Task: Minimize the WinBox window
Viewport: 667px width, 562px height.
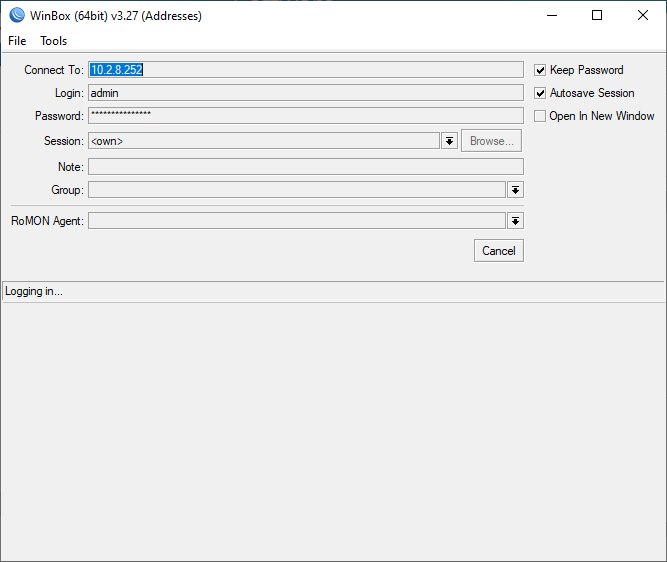Action: pyautogui.click(x=552, y=15)
